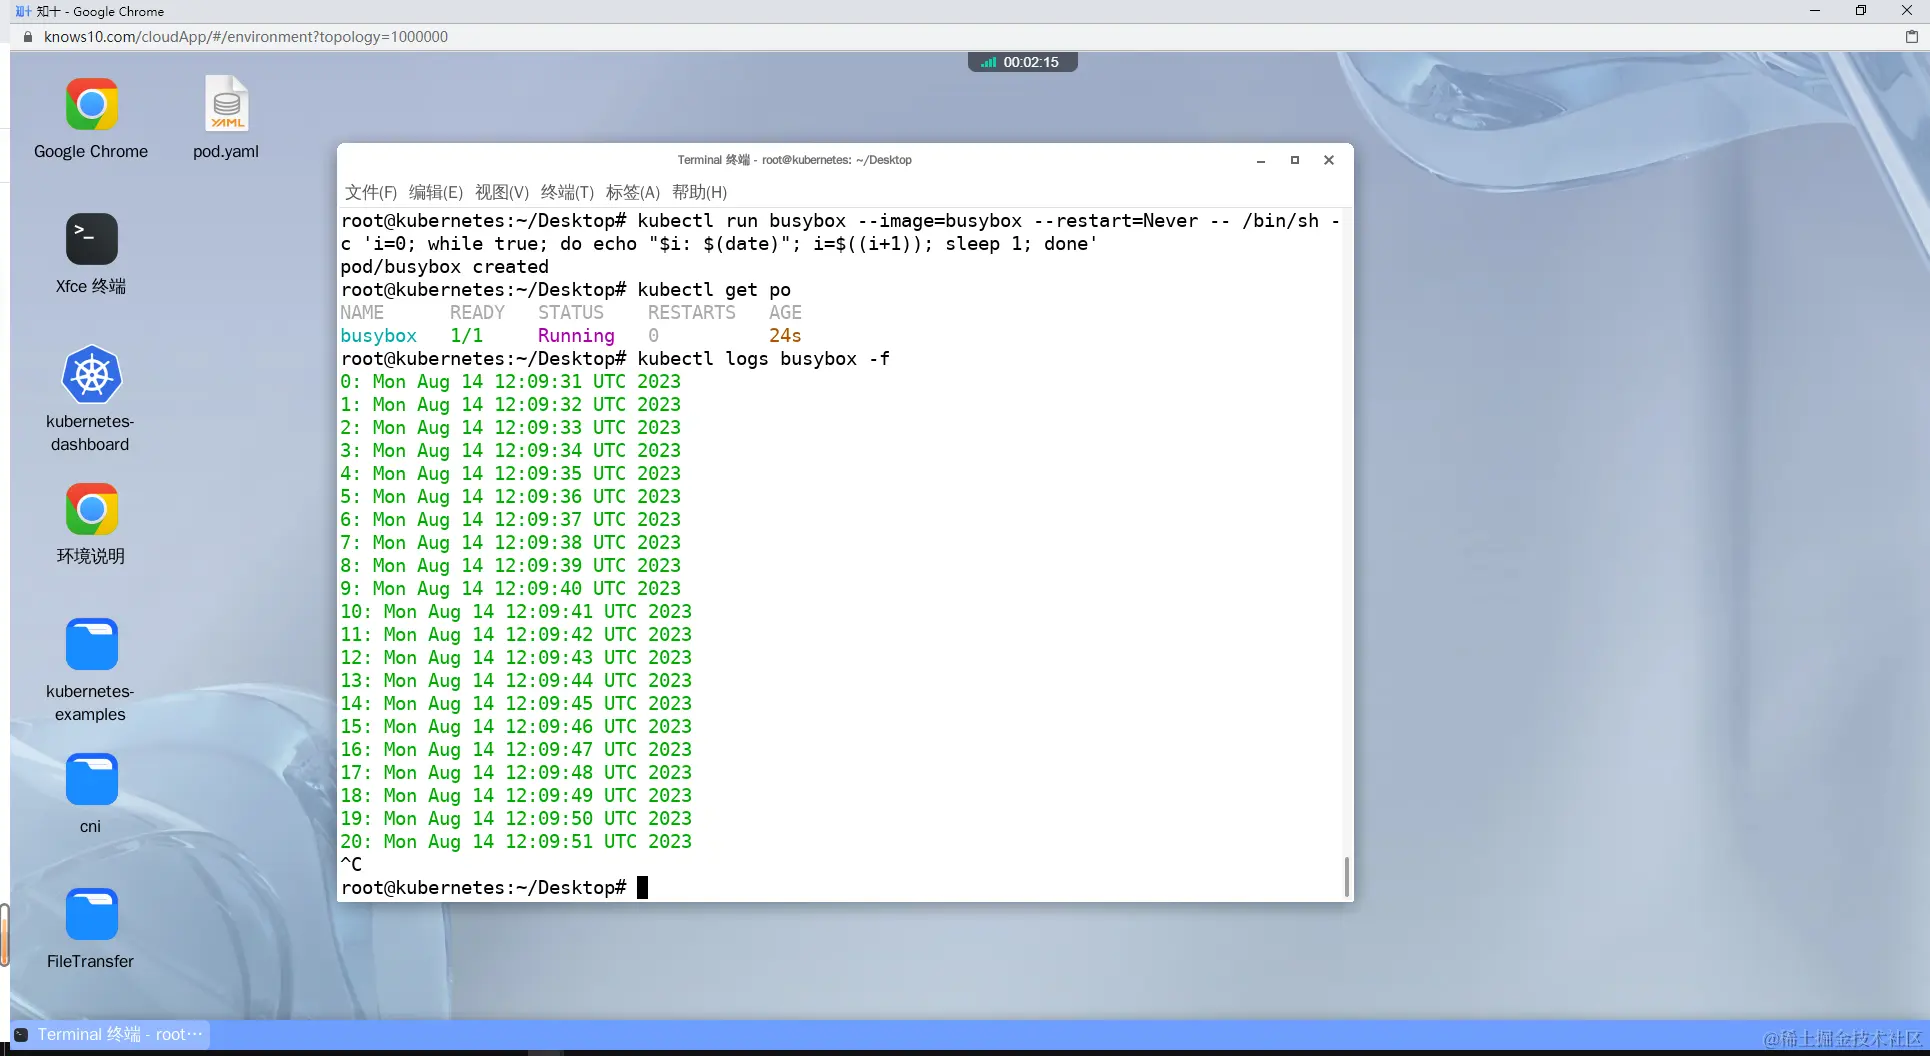Image resolution: width=1930 pixels, height=1056 pixels.
Task: Click the terminal prompt cursor line
Action: click(494, 888)
